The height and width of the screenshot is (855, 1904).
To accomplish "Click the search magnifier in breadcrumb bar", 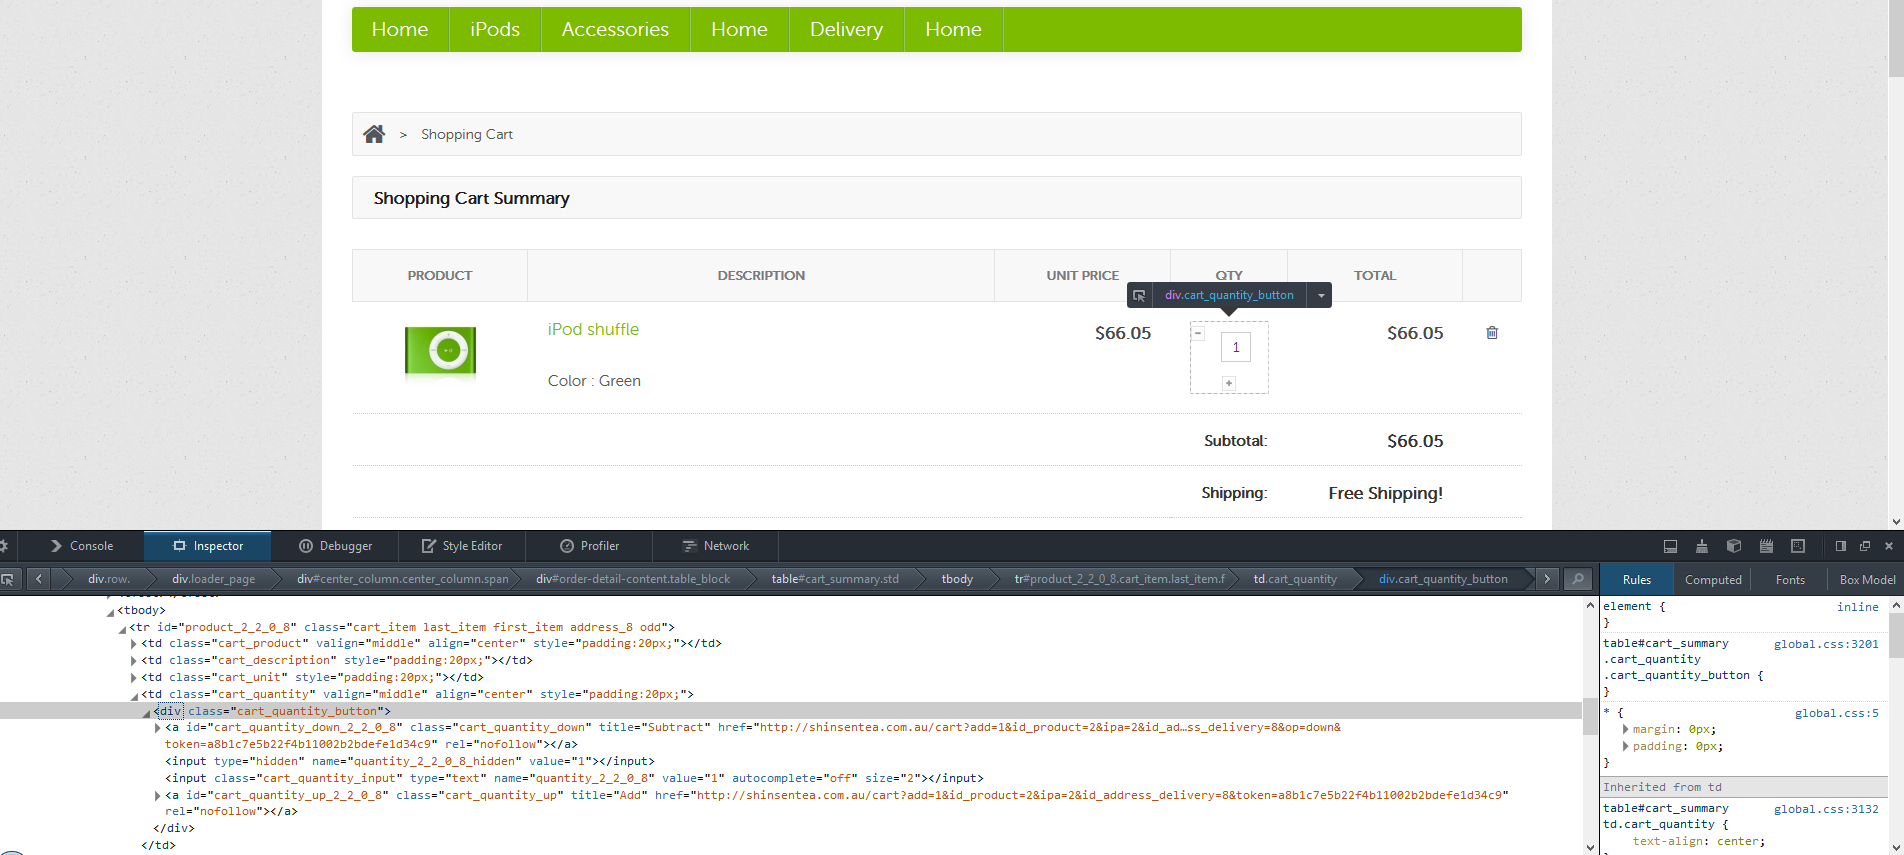I will 1577,579.
